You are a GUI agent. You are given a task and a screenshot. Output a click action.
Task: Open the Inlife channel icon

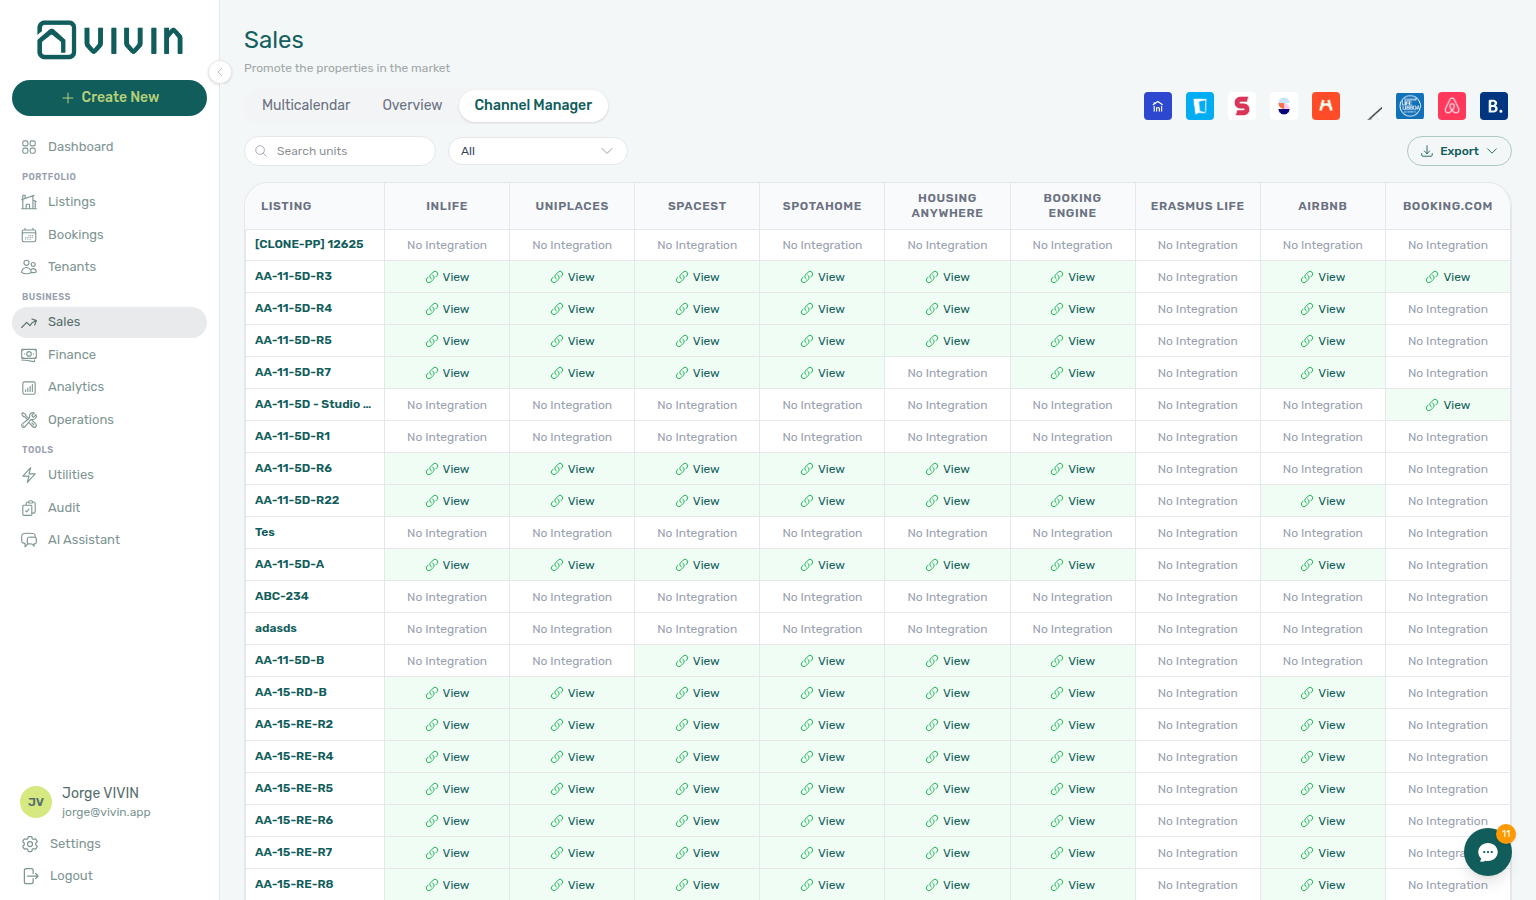[x=1158, y=106]
